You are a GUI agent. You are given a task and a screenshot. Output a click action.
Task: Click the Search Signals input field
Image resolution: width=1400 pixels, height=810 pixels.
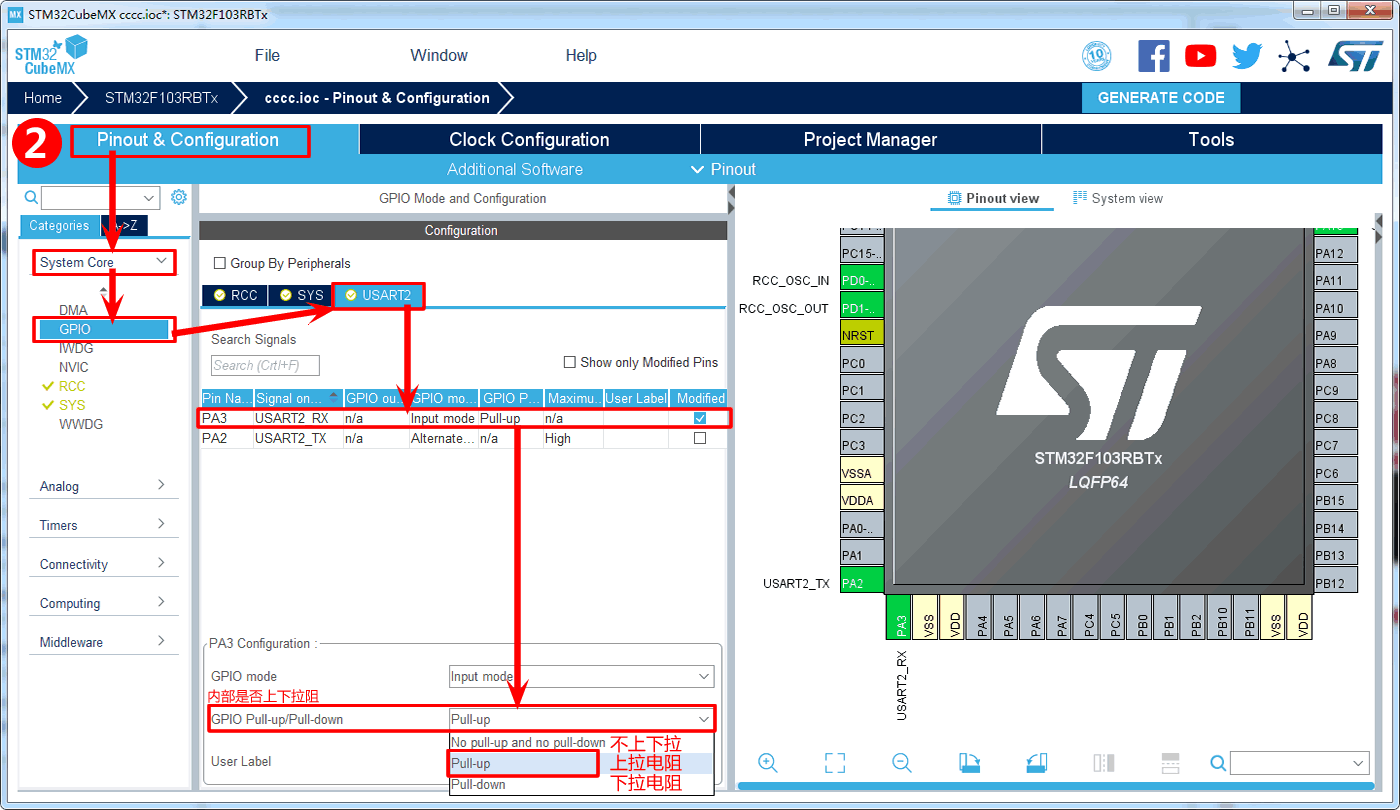click(265, 366)
